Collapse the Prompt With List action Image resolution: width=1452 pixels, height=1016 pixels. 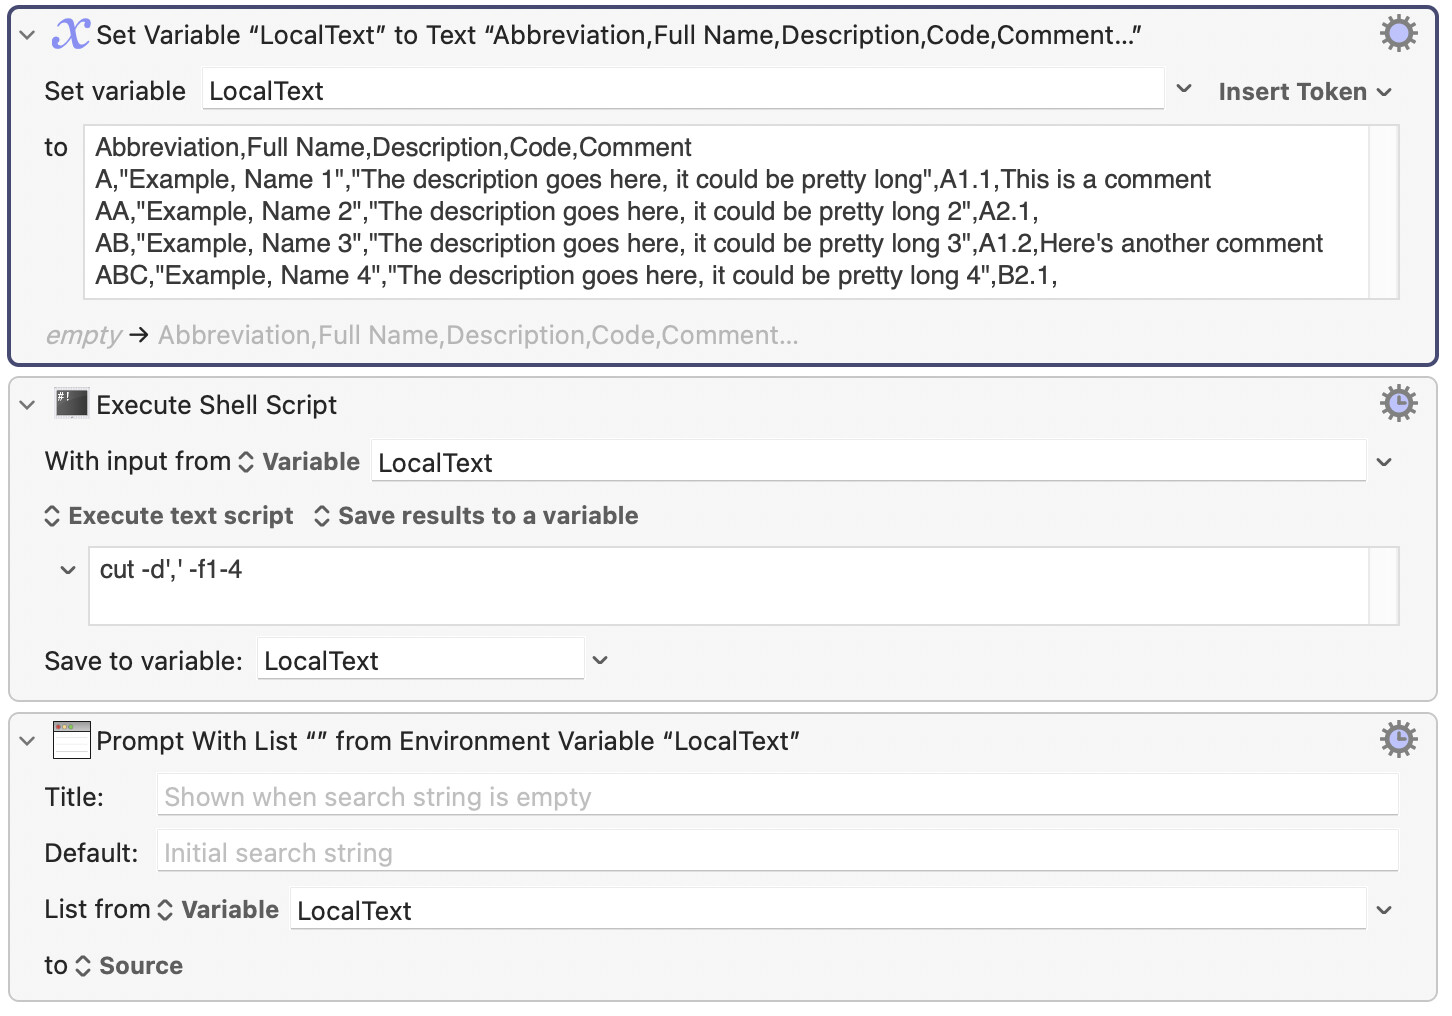[x=28, y=741]
